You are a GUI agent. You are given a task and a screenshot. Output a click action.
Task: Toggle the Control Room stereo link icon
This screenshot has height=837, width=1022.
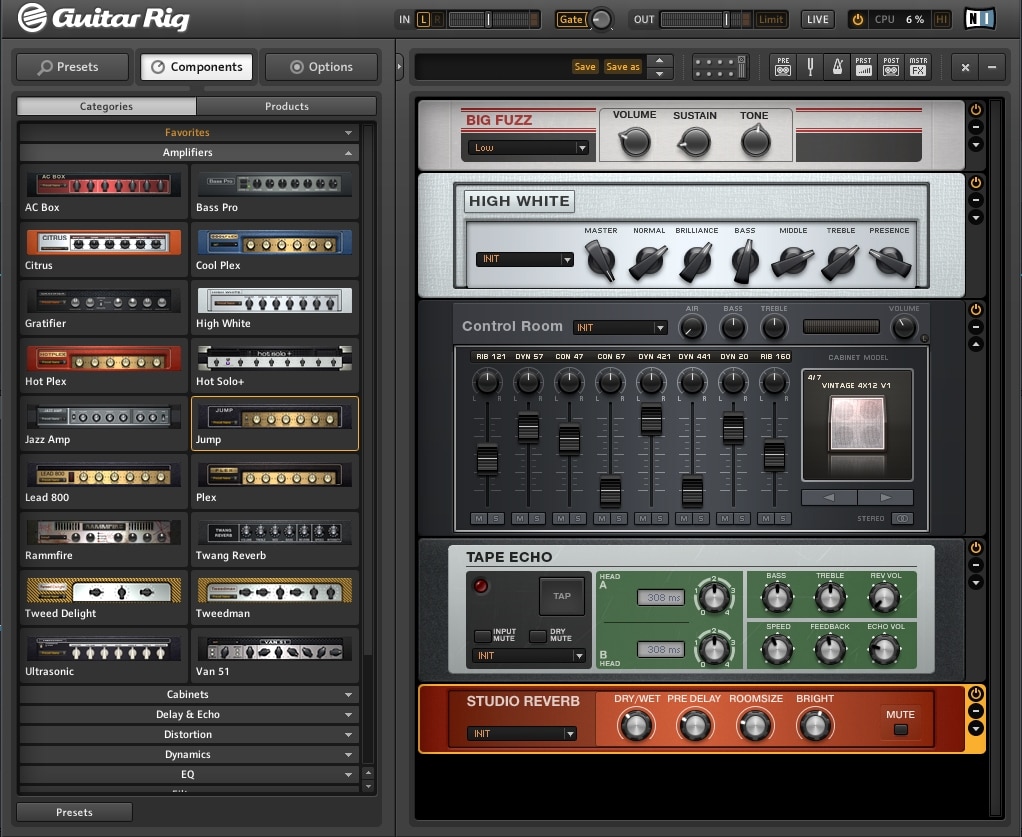click(x=903, y=519)
